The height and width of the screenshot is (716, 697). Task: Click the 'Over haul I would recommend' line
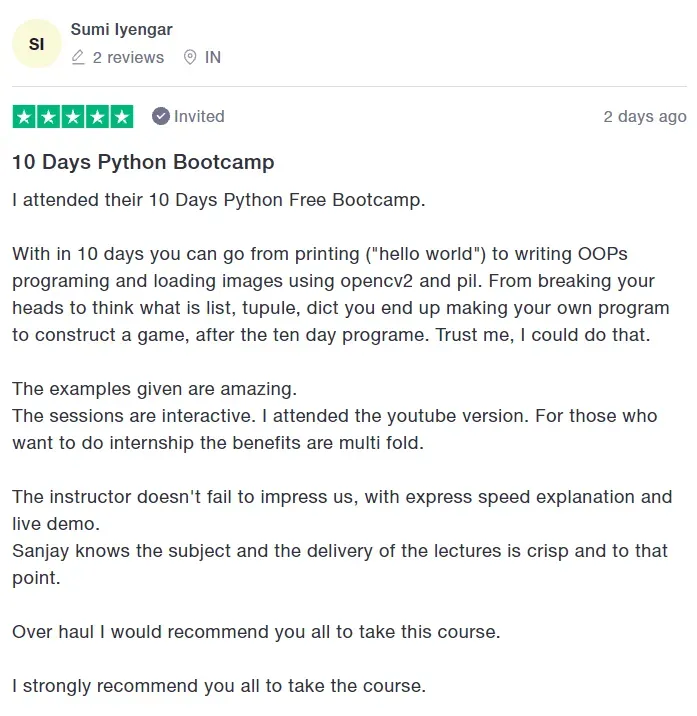pos(256,632)
